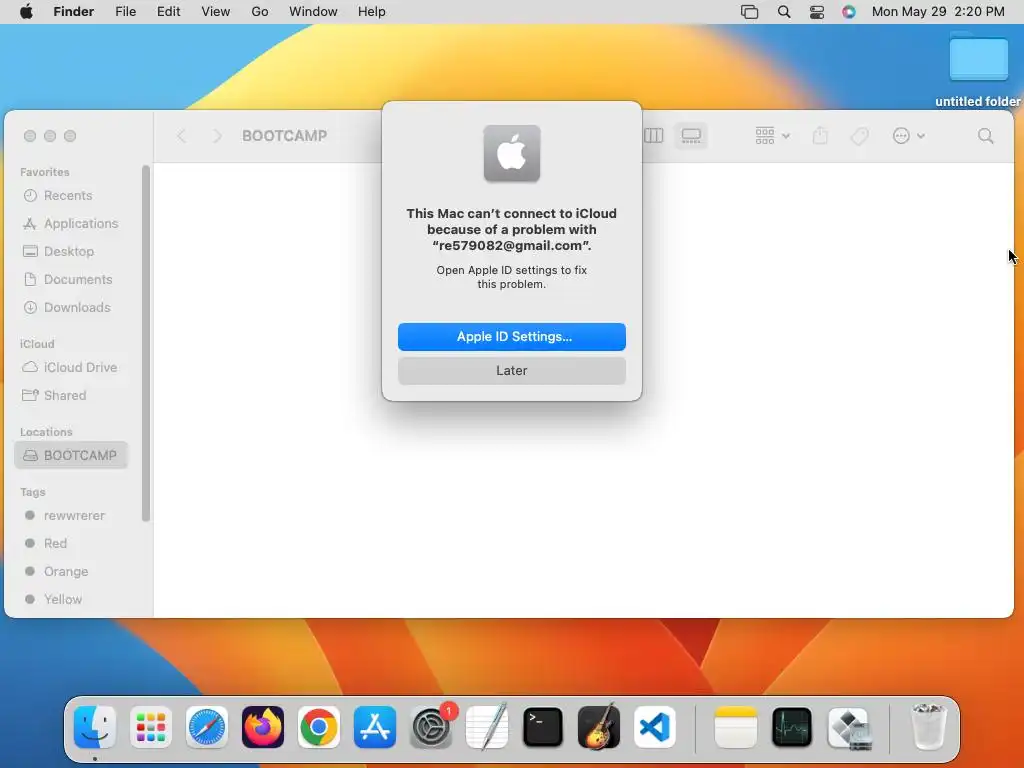The height and width of the screenshot is (768, 1024).
Task: Open Finder from the Dock
Action: tap(95, 727)
